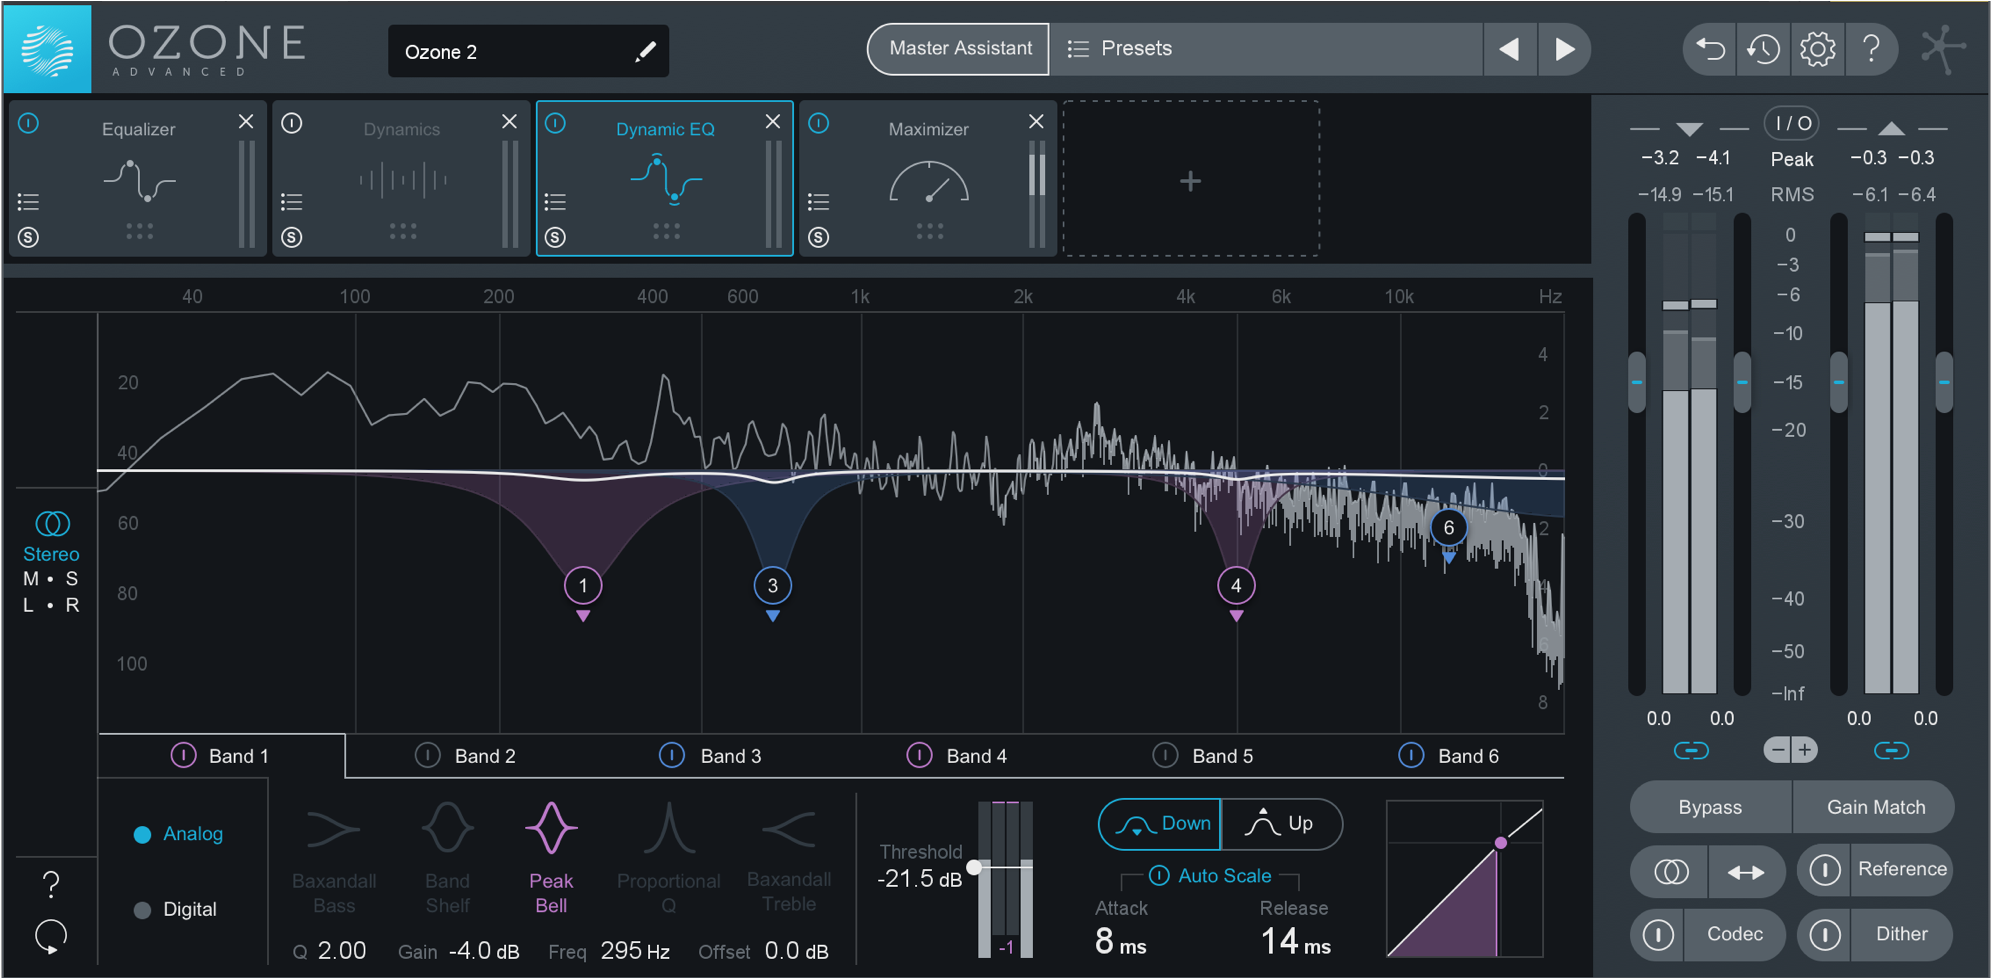Set expansion direction to Up
The image size is (1992, 980).
click(x=1281, y=824)
